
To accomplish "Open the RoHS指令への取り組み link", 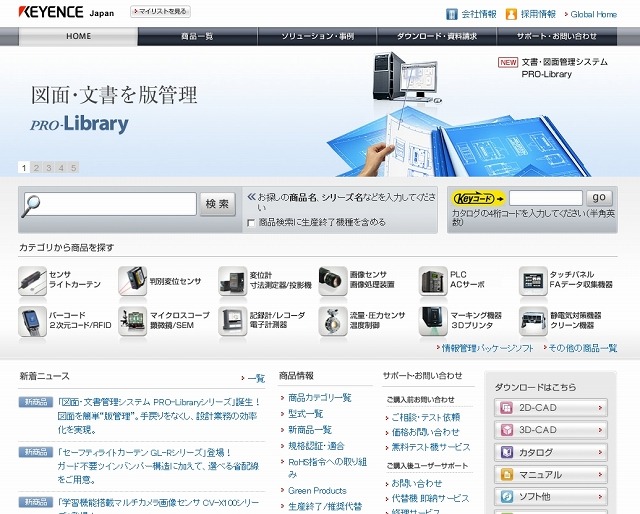I will coord(328,468).
